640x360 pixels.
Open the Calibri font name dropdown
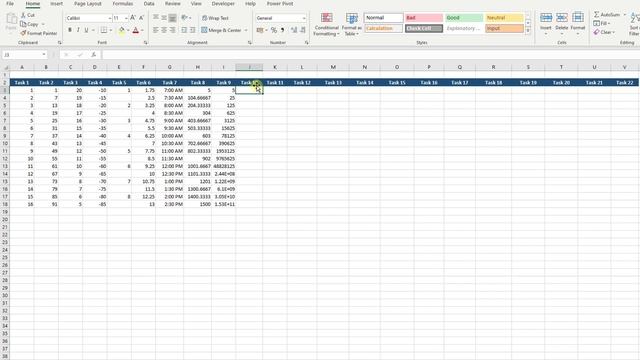pos(109,18)
